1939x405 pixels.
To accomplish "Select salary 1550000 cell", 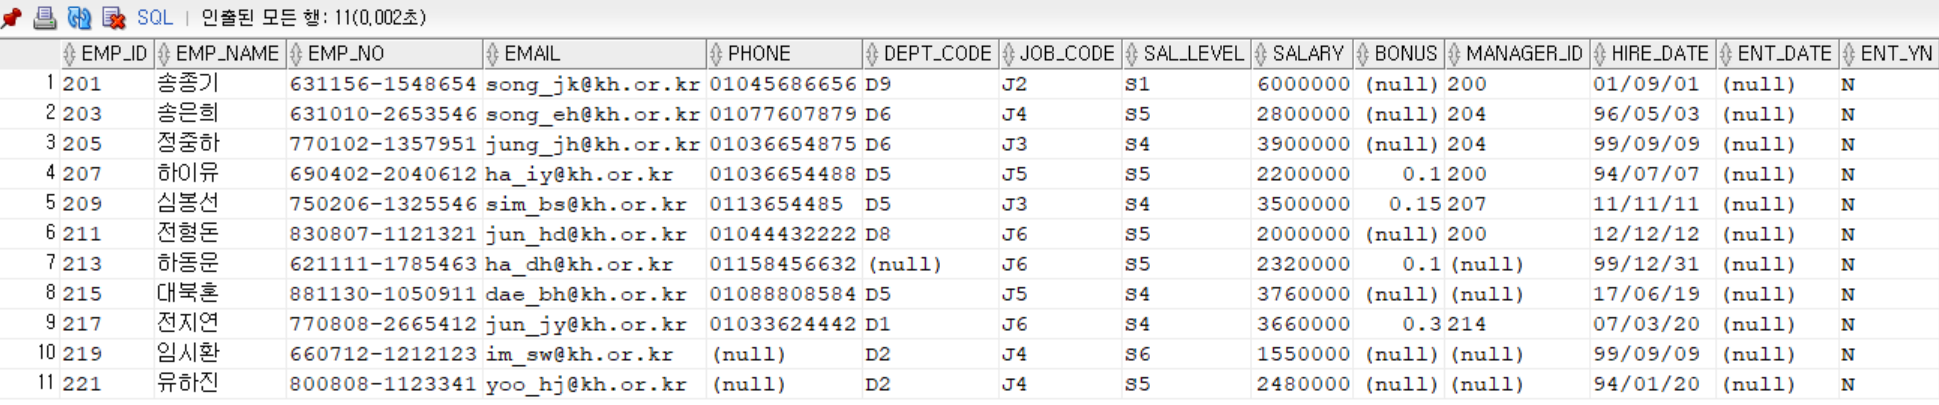I will [x=1301, y=354].
